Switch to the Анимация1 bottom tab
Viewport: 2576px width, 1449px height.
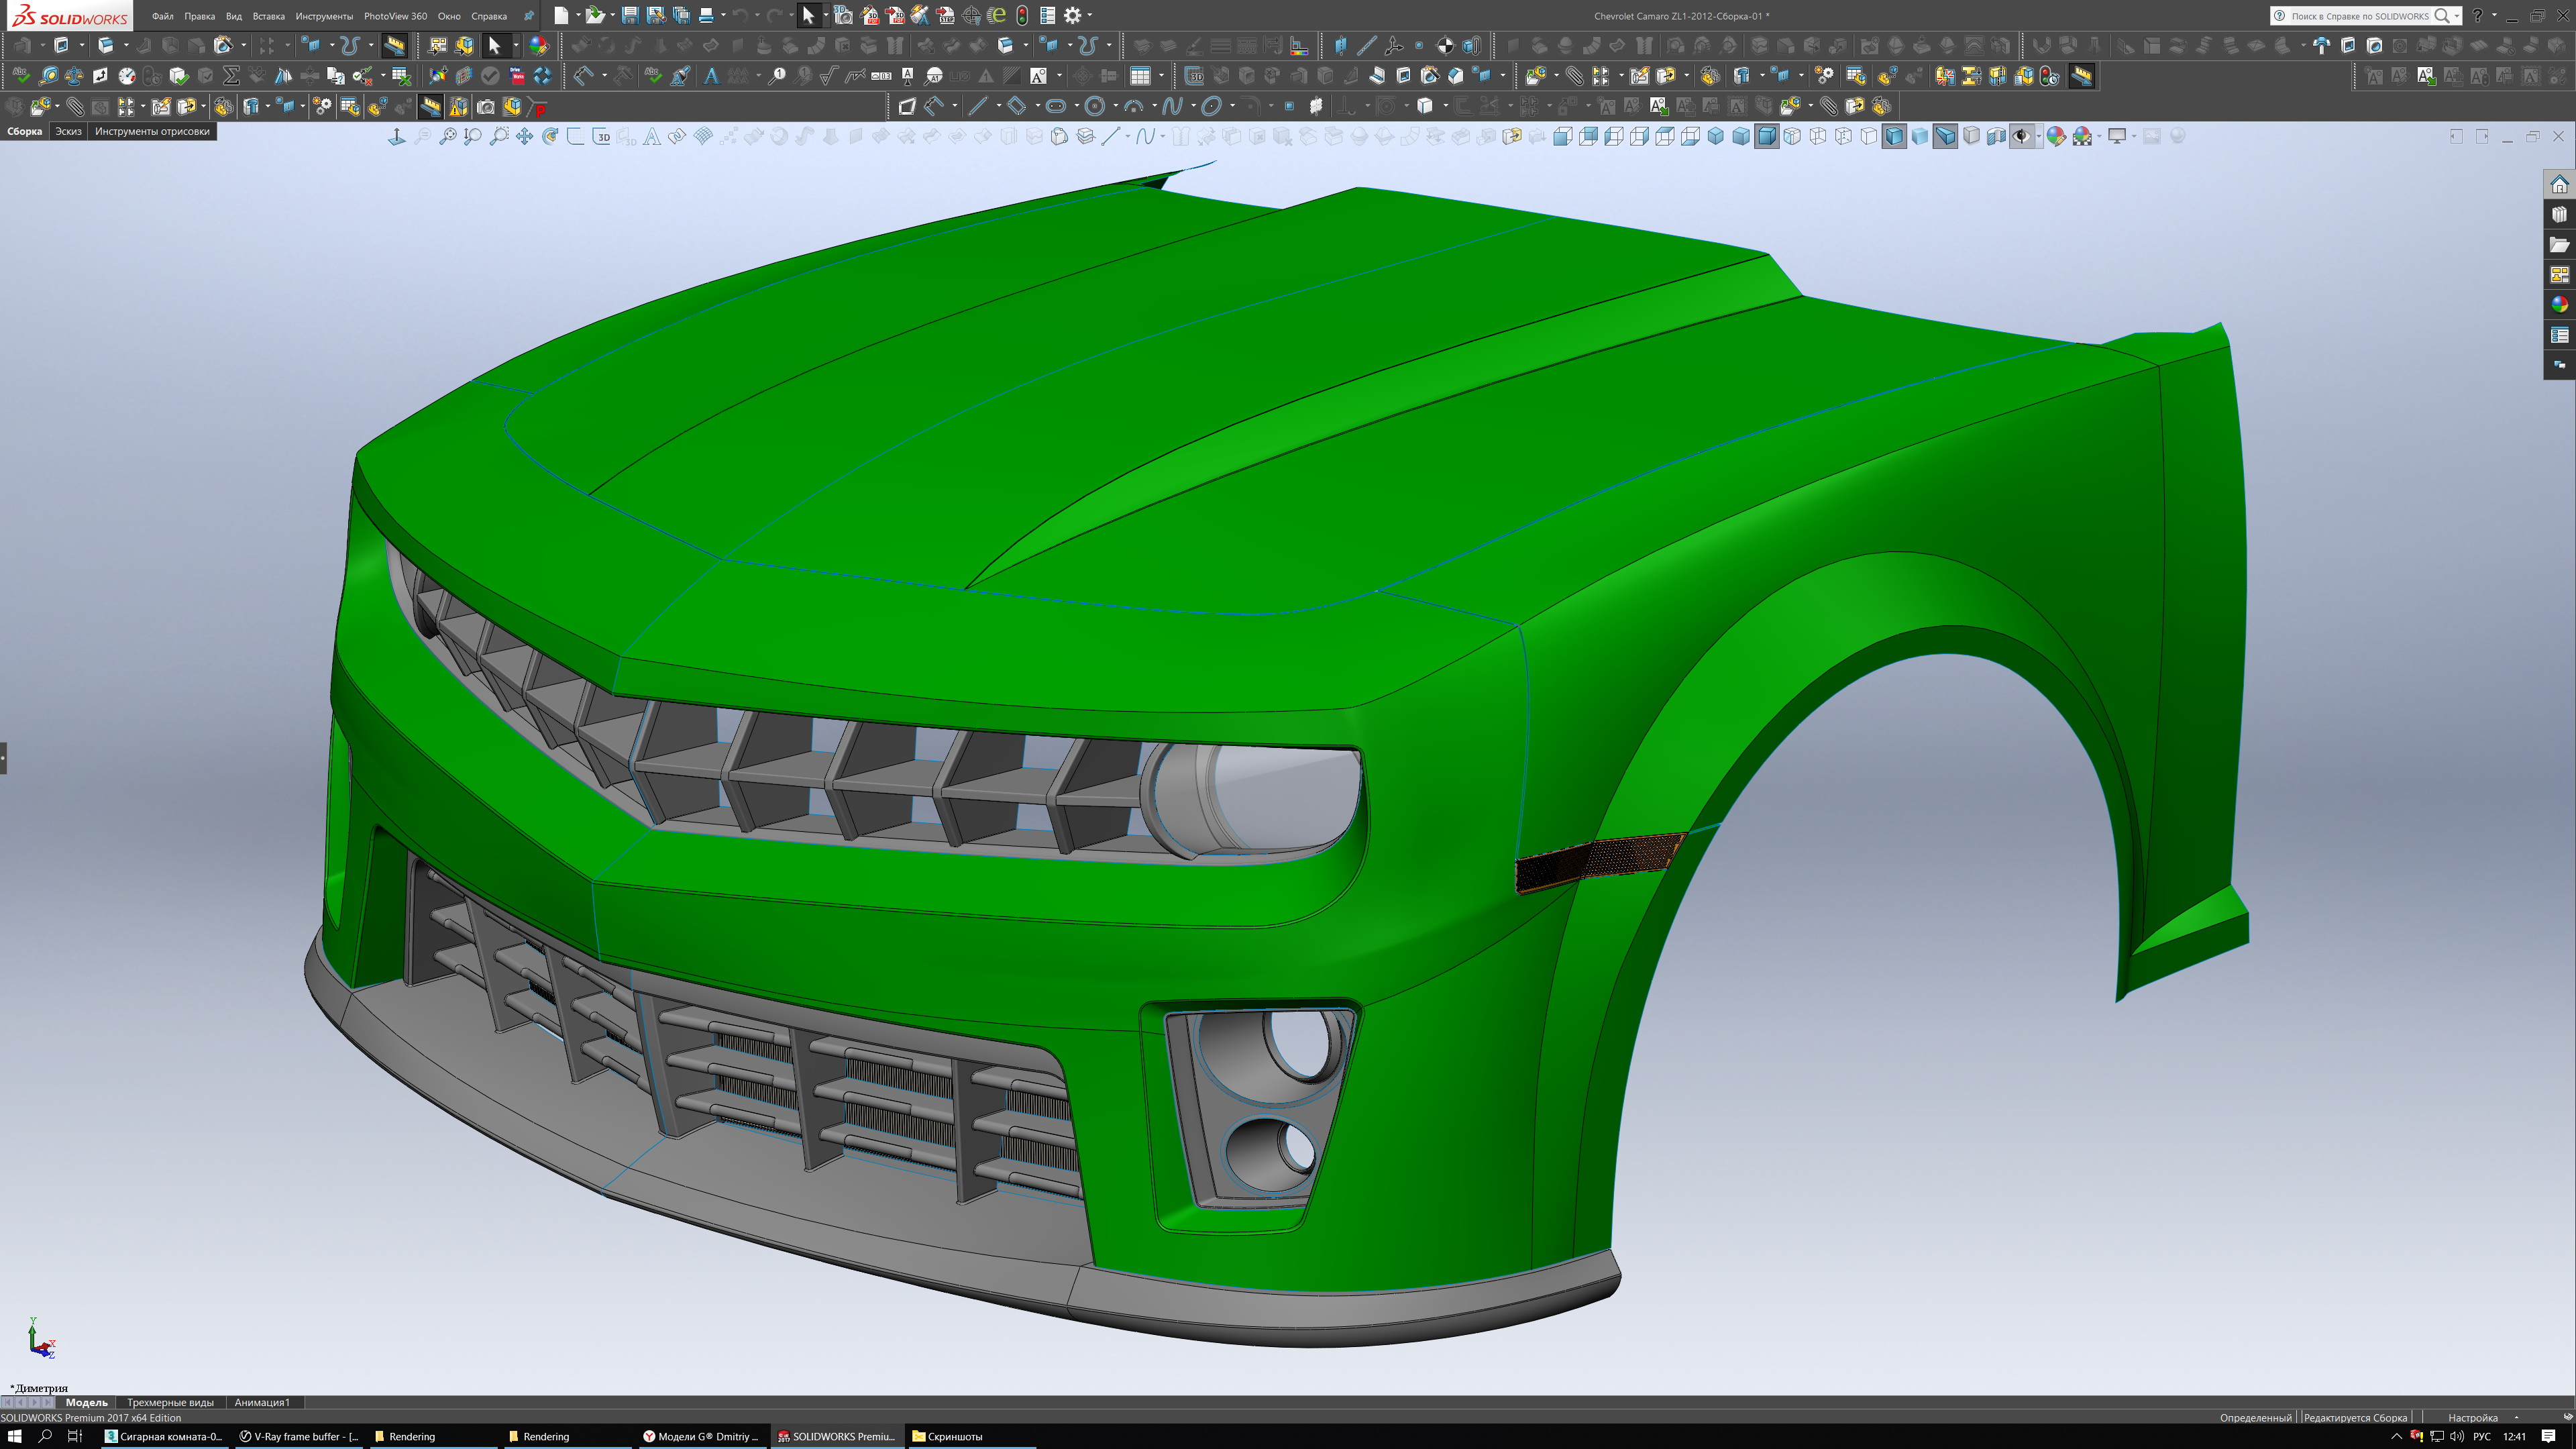pos(262,1402)
